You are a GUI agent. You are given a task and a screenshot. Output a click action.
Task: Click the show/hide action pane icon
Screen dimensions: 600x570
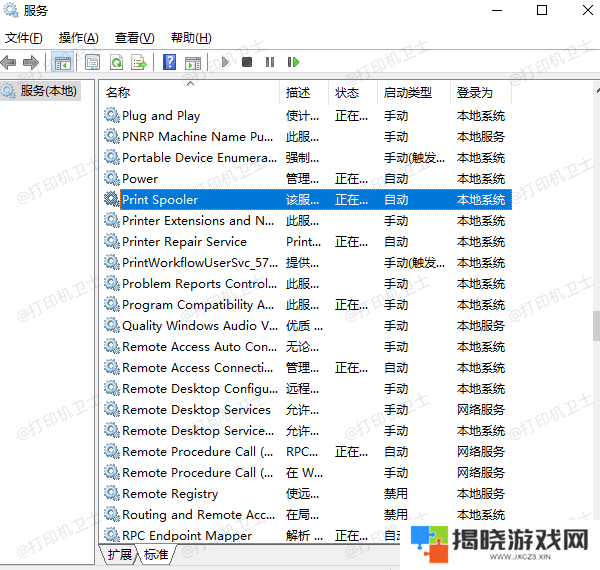192,63
